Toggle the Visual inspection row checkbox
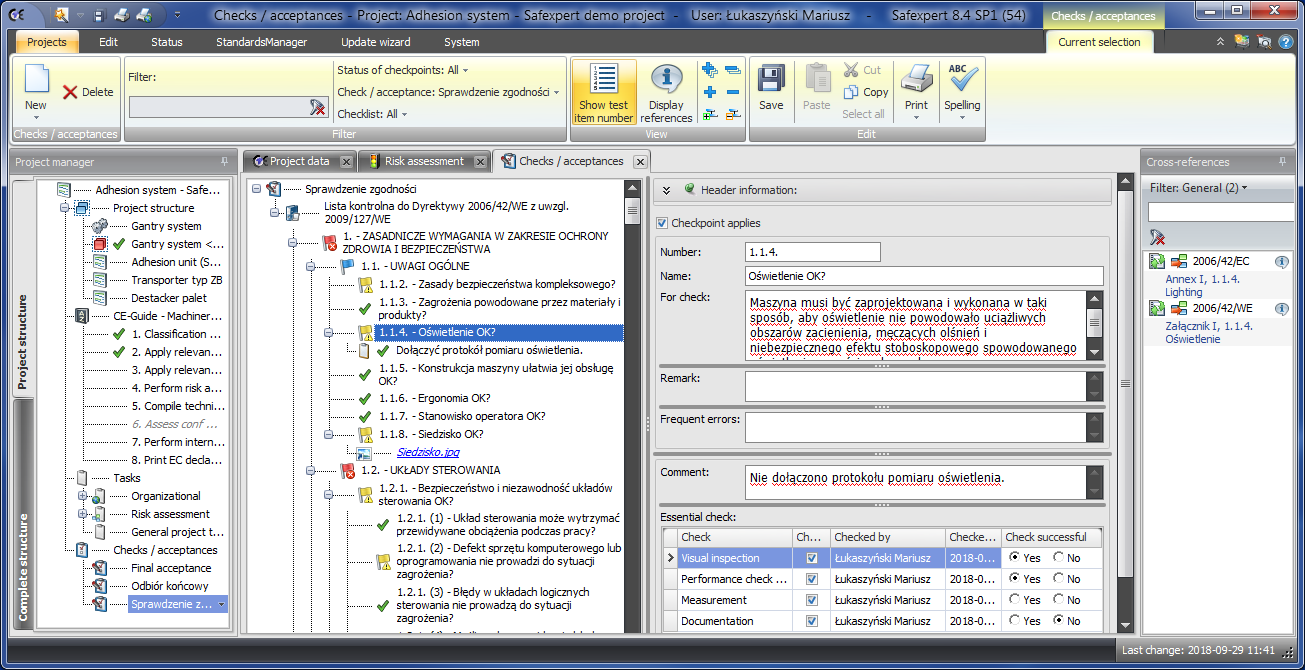Image resolution: width=1305 pixels, height=670 pixels. pyautogui.click(x=812, y=558)
